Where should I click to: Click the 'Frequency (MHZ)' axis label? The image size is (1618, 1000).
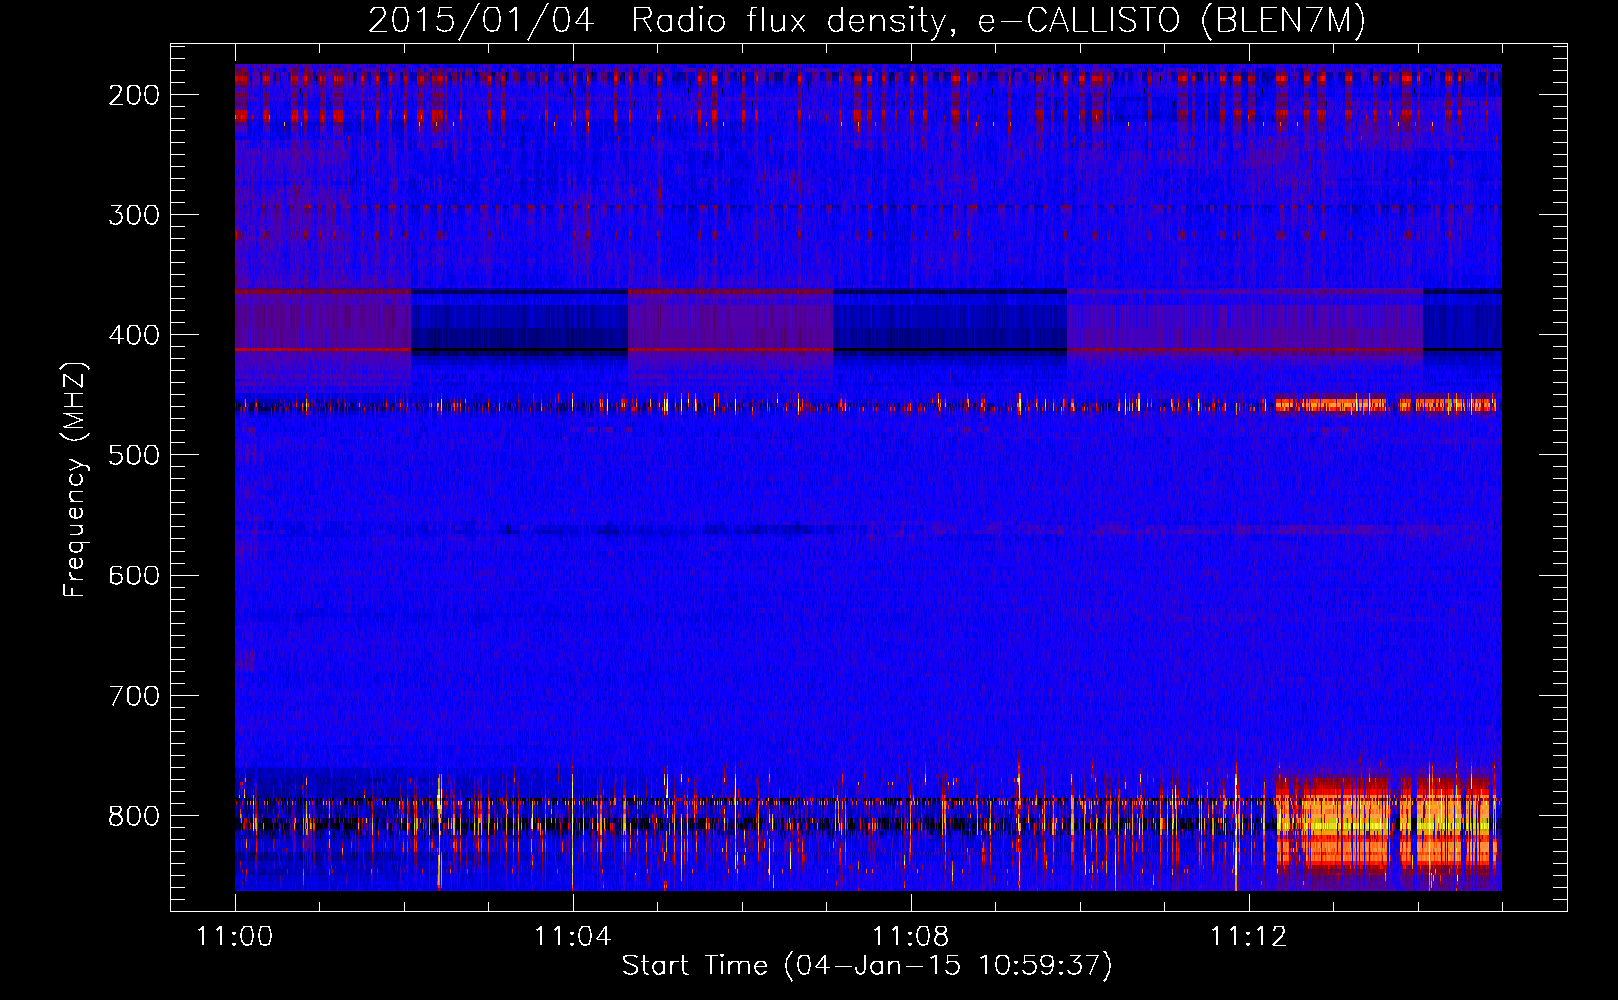point(75,480)
